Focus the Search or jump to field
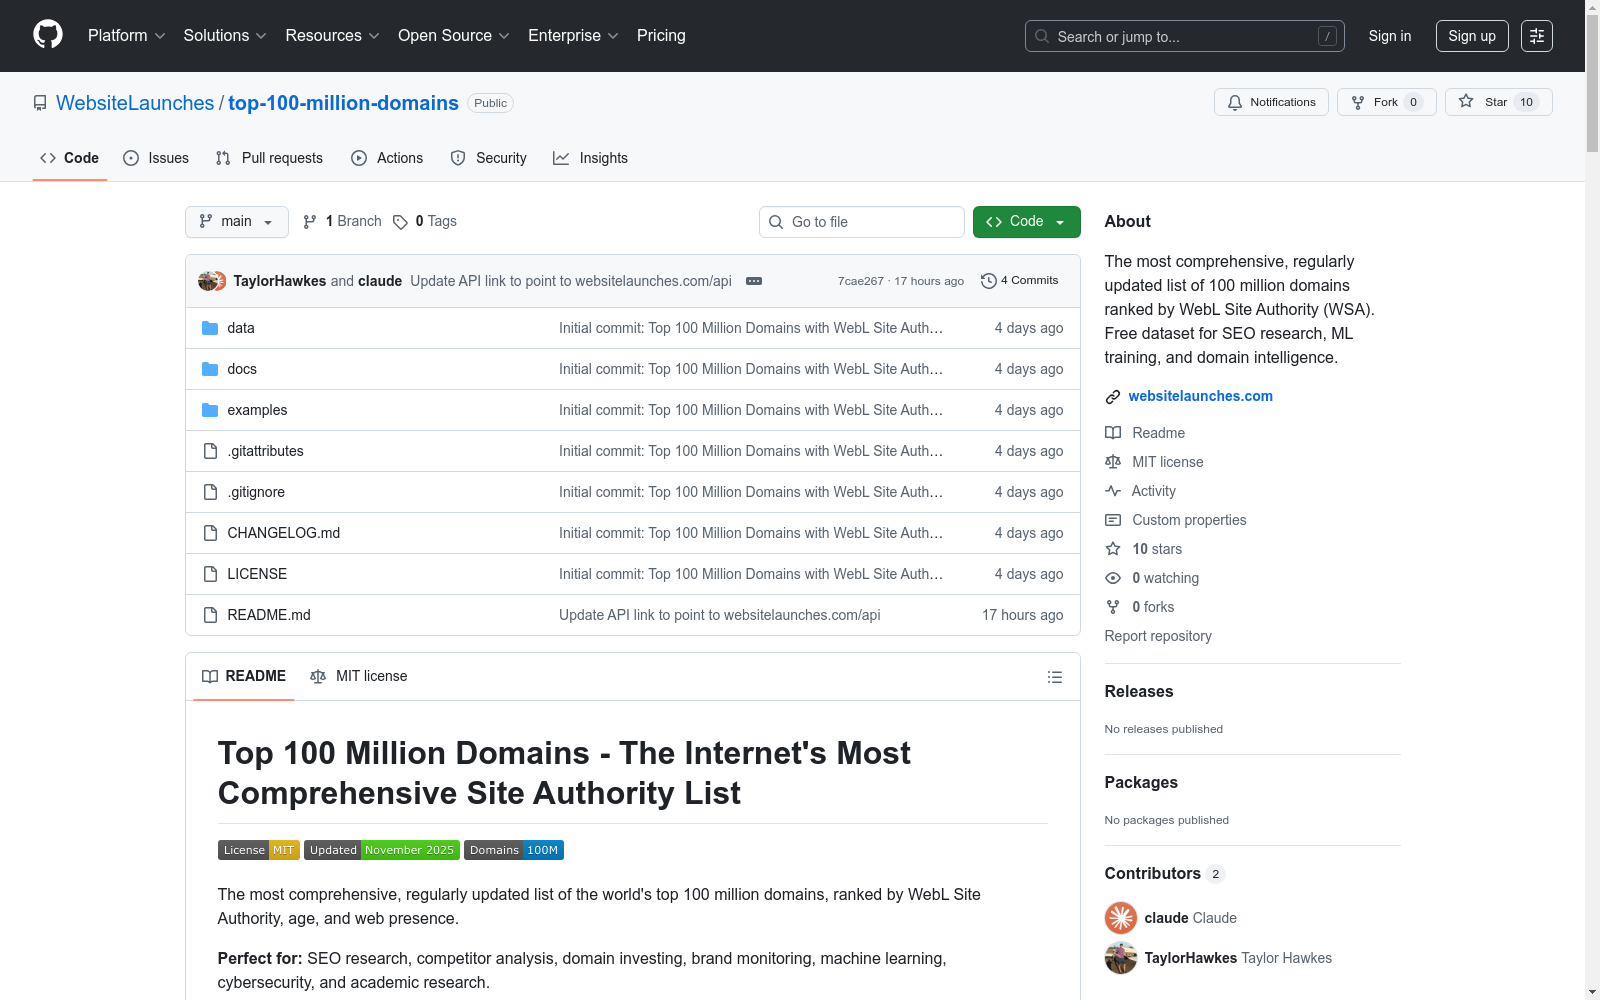Viewport: 1600px width, 1000px height. coord(1185,36)
